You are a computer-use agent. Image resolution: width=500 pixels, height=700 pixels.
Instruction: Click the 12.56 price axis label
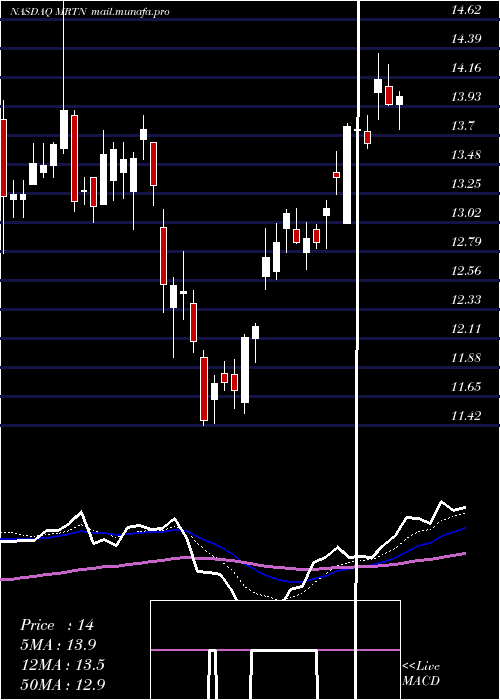[x=466, y=271]
